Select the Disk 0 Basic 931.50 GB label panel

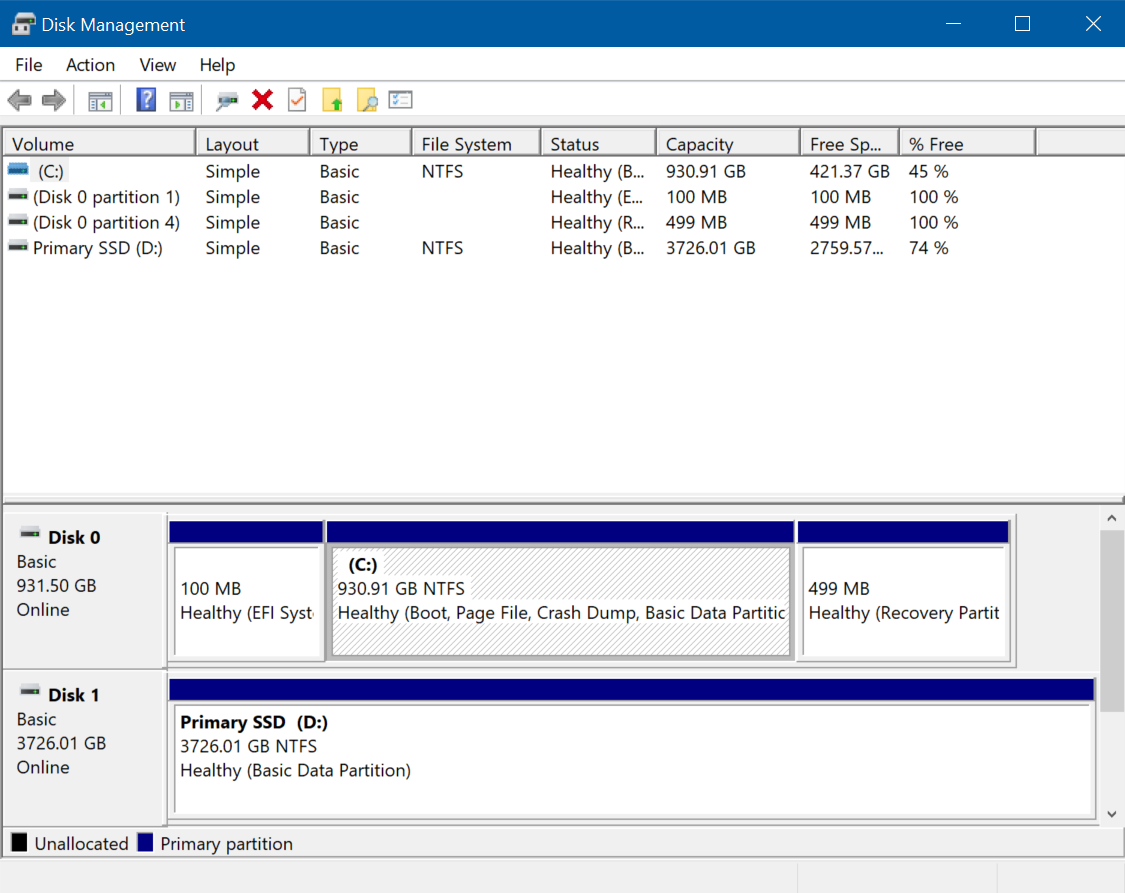[85, 590]
